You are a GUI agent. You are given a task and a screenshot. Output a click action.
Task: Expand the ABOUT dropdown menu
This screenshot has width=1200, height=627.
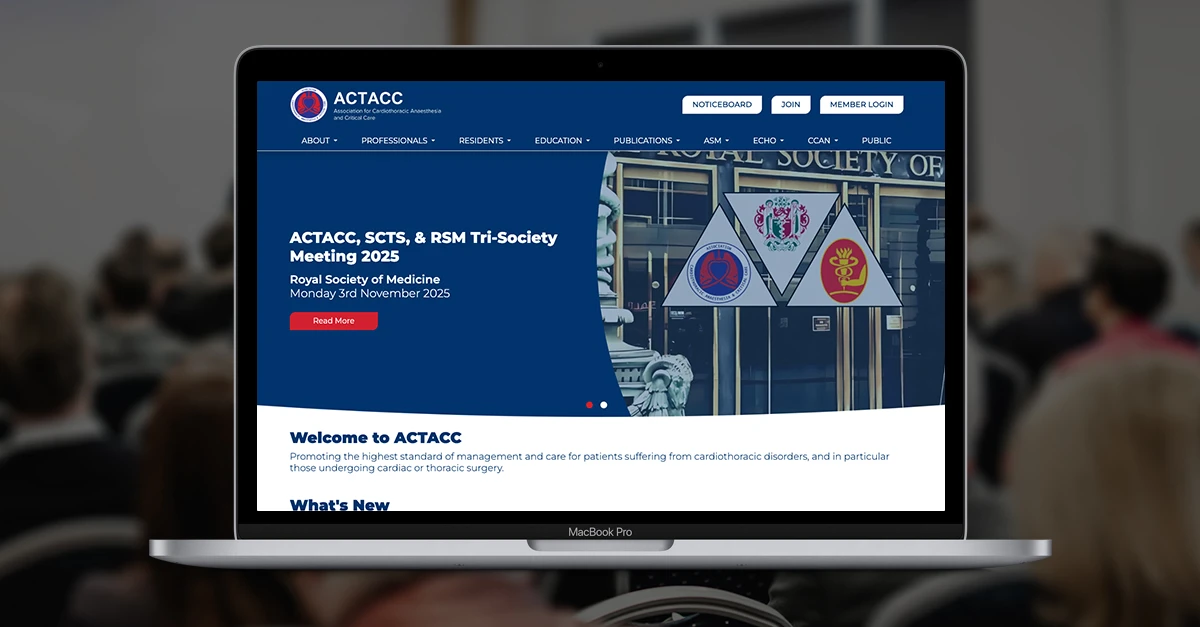point(320,141)
